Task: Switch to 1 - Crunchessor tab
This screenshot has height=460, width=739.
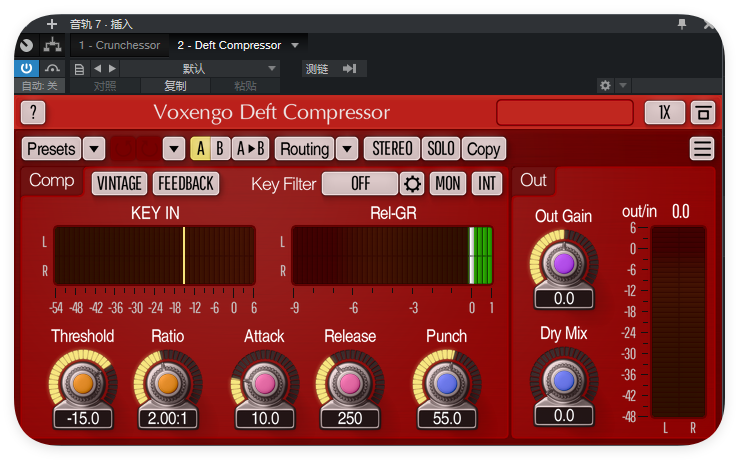Action: click(x=119, y=45)
